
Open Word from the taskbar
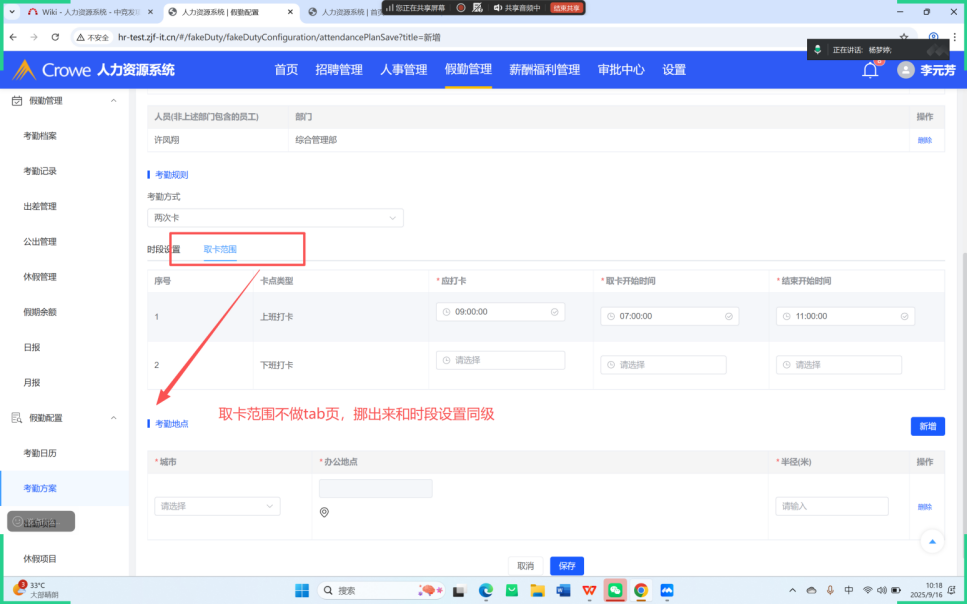pos(563,591)
